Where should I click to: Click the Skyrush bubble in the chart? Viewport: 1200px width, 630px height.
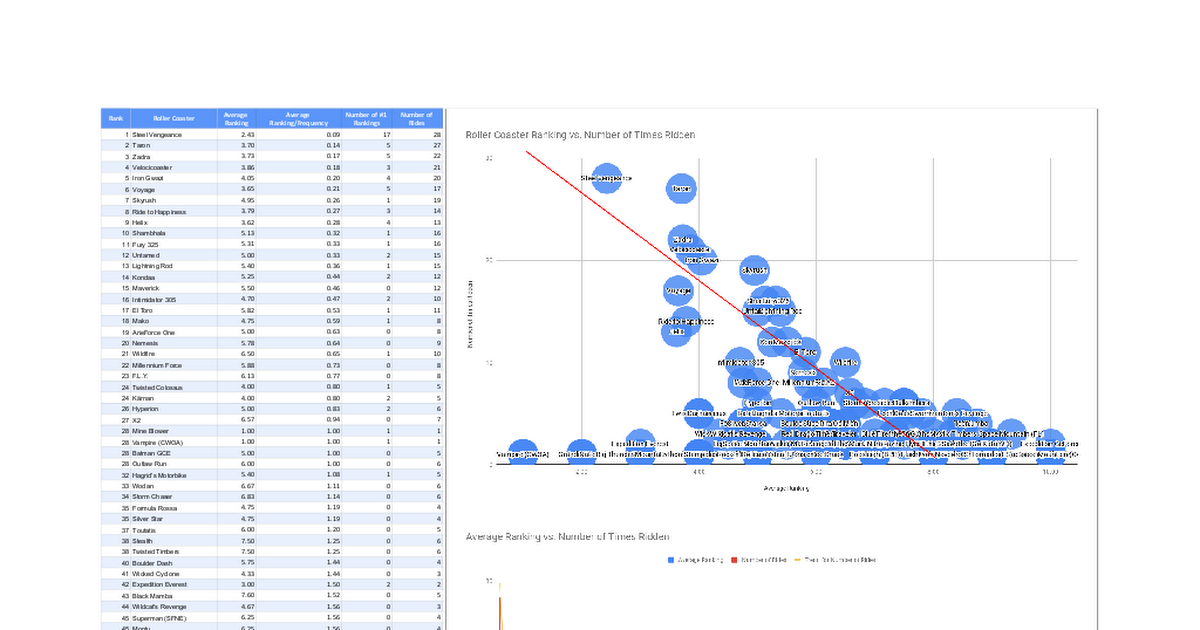coord(755,270)
